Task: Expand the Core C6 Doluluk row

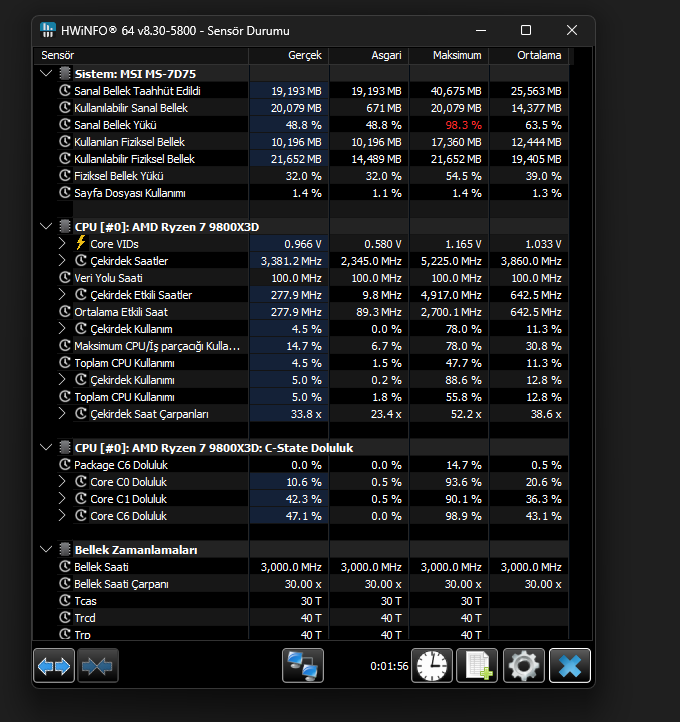Action: (x=62, y=516)
